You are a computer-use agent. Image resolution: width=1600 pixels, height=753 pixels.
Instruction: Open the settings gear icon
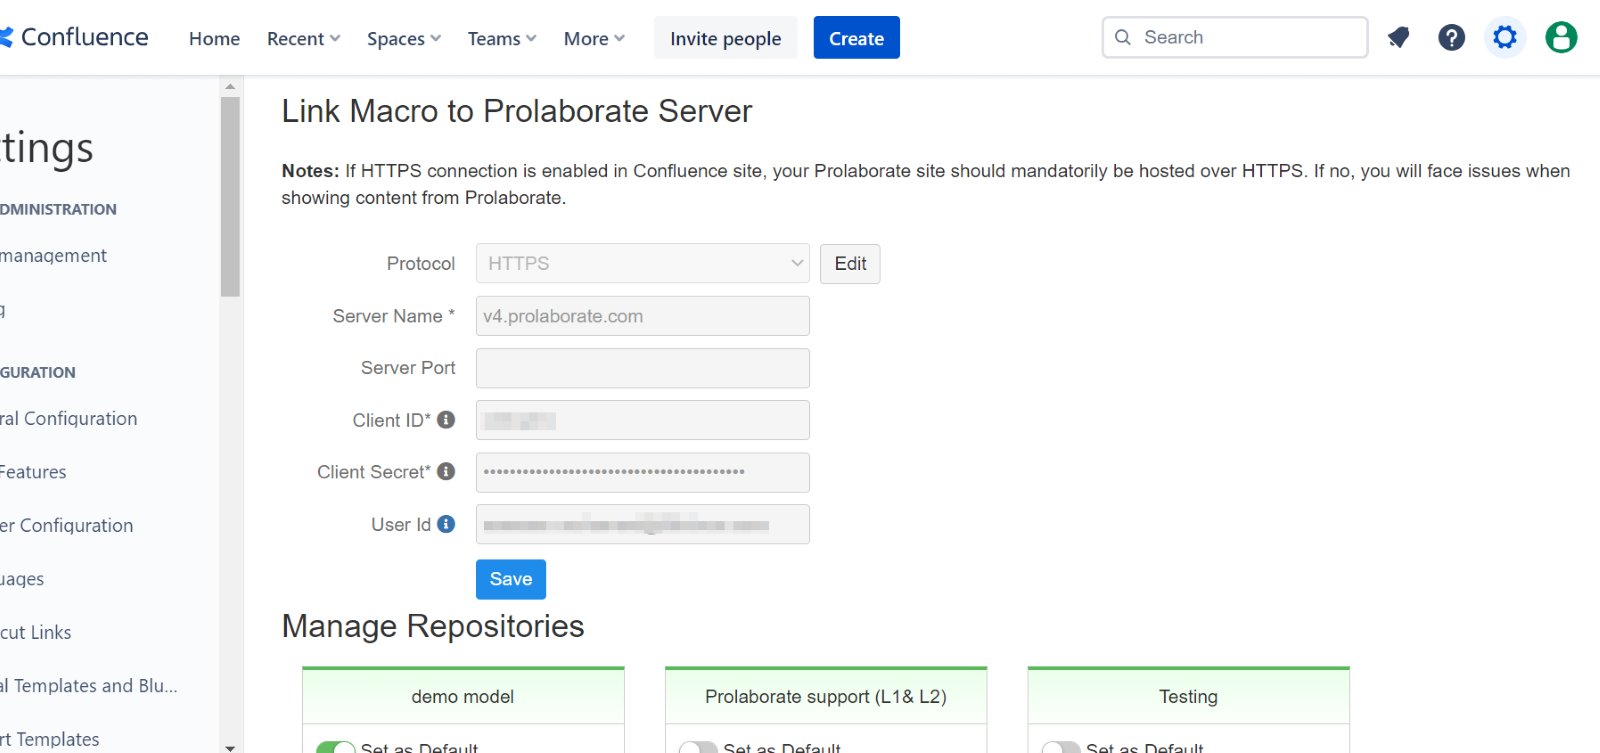click(1504, 38)
